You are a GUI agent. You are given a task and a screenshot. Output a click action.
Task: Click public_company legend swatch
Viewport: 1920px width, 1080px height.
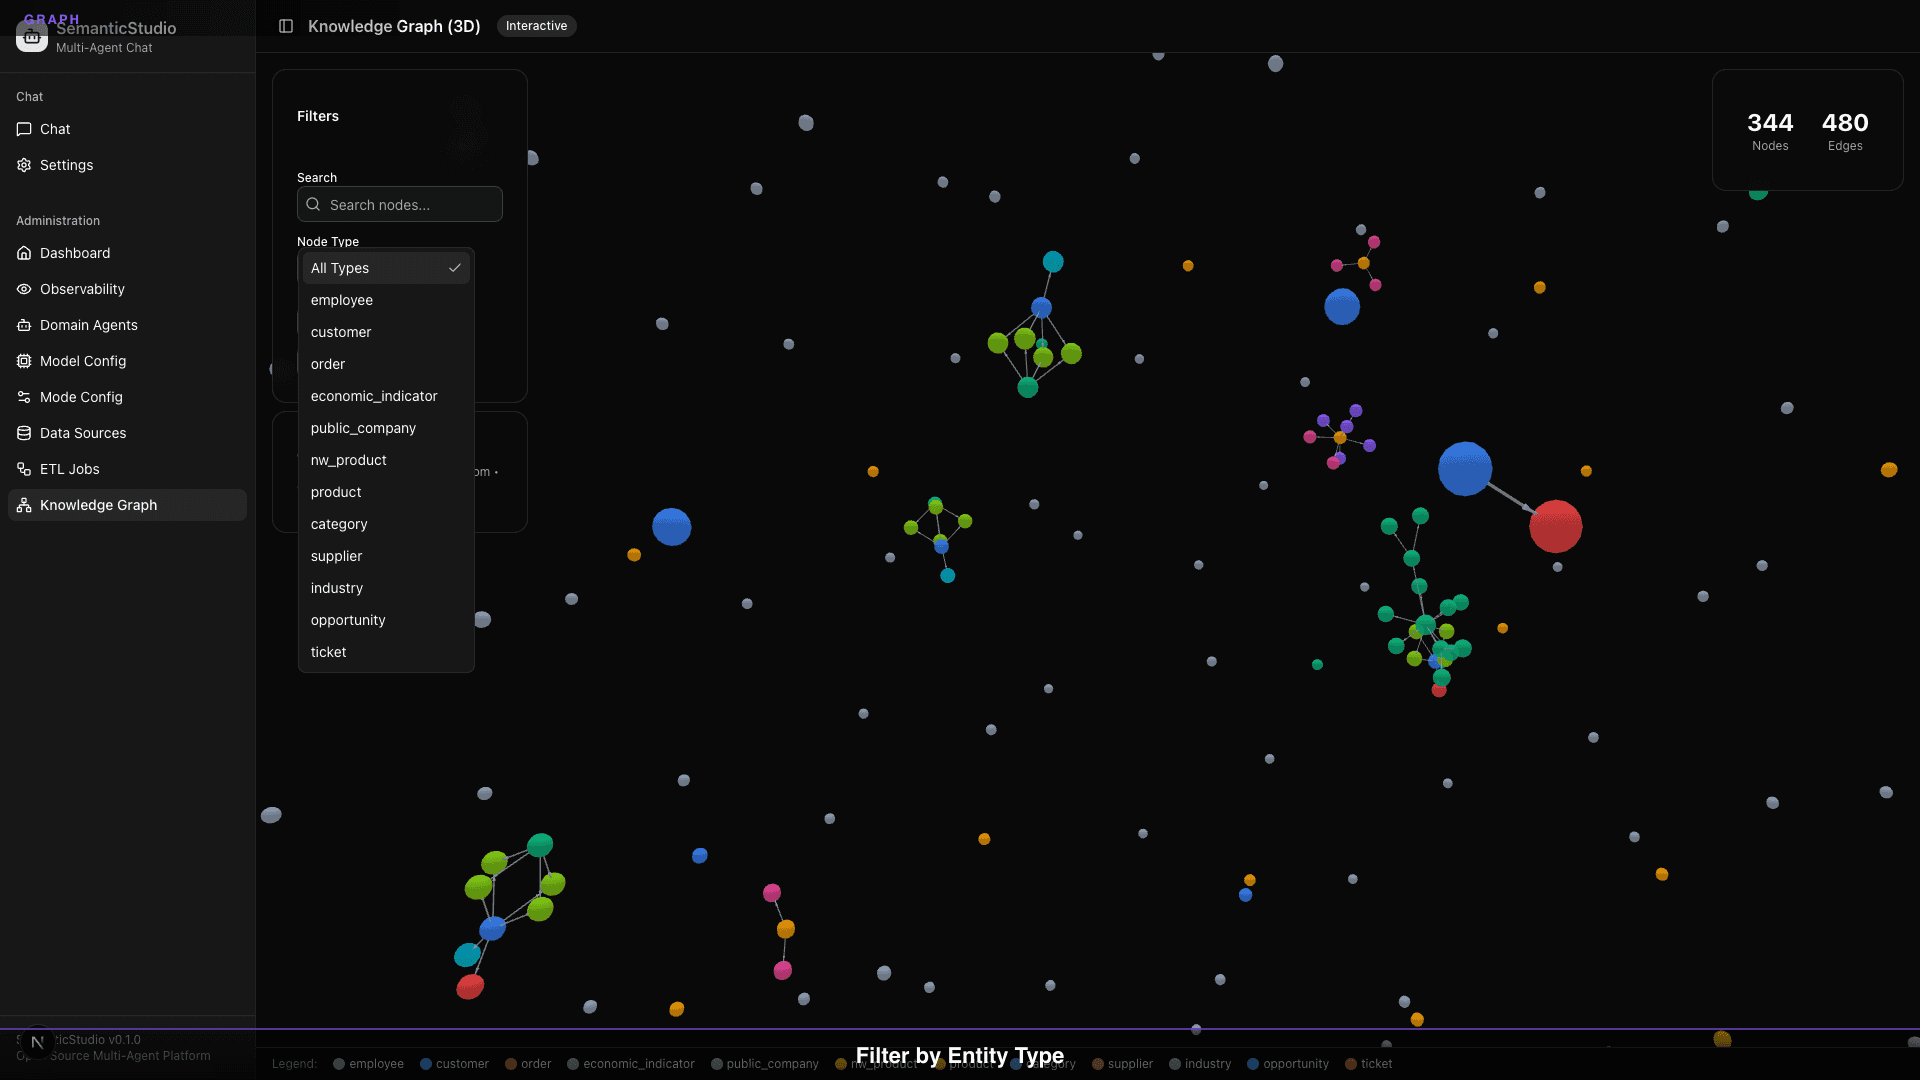pyautogui.click(x=717, y=1064)
